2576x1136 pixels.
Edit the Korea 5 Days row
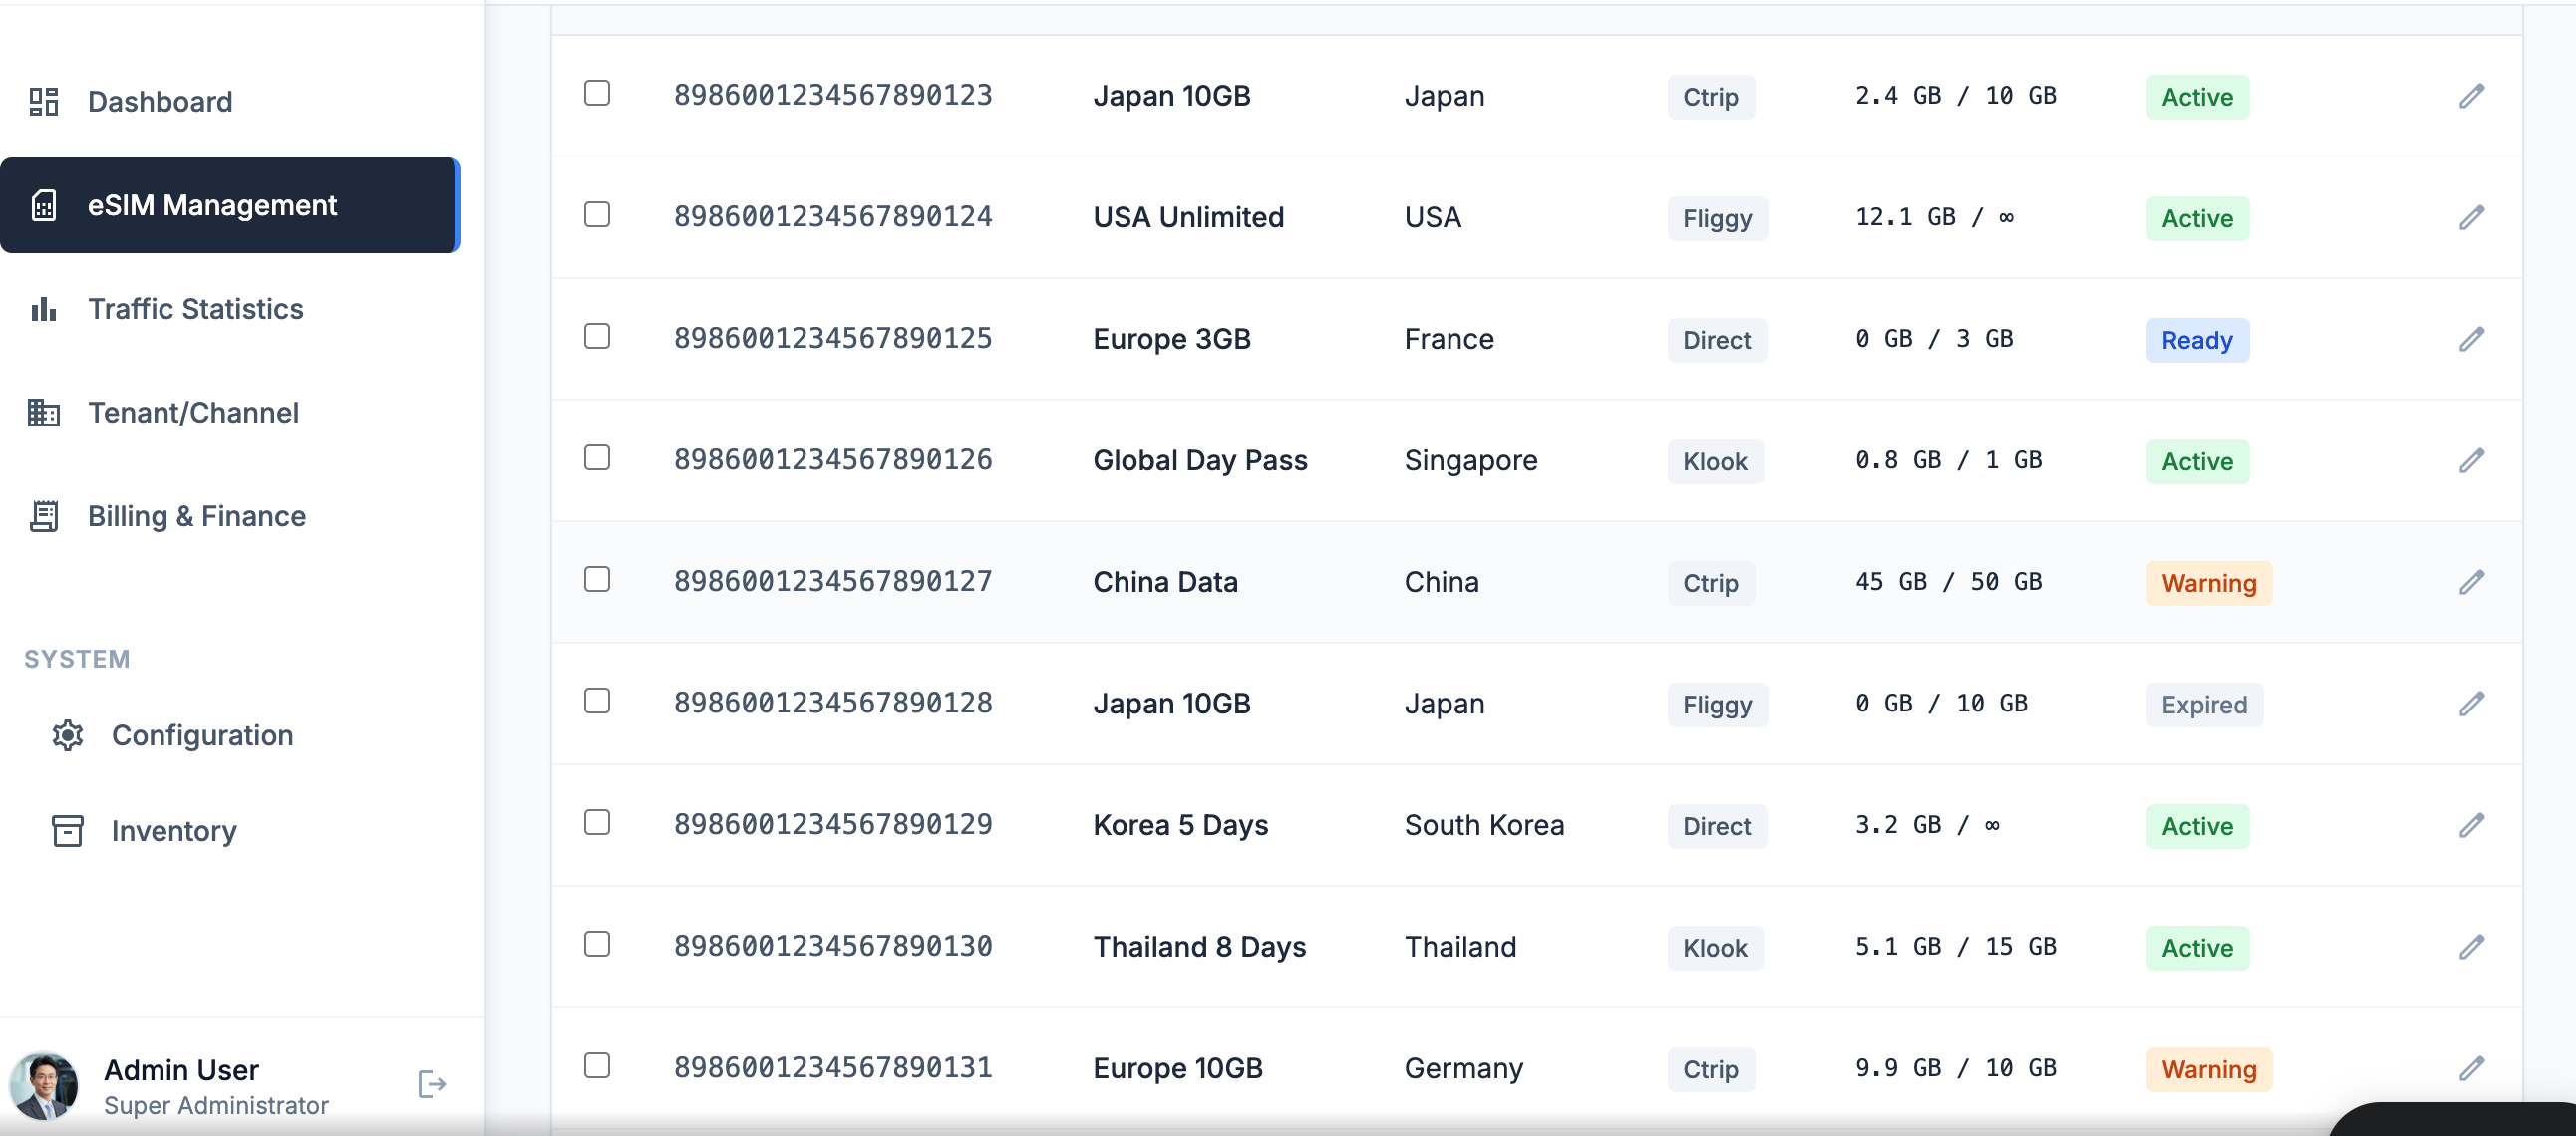[2471, 825]
